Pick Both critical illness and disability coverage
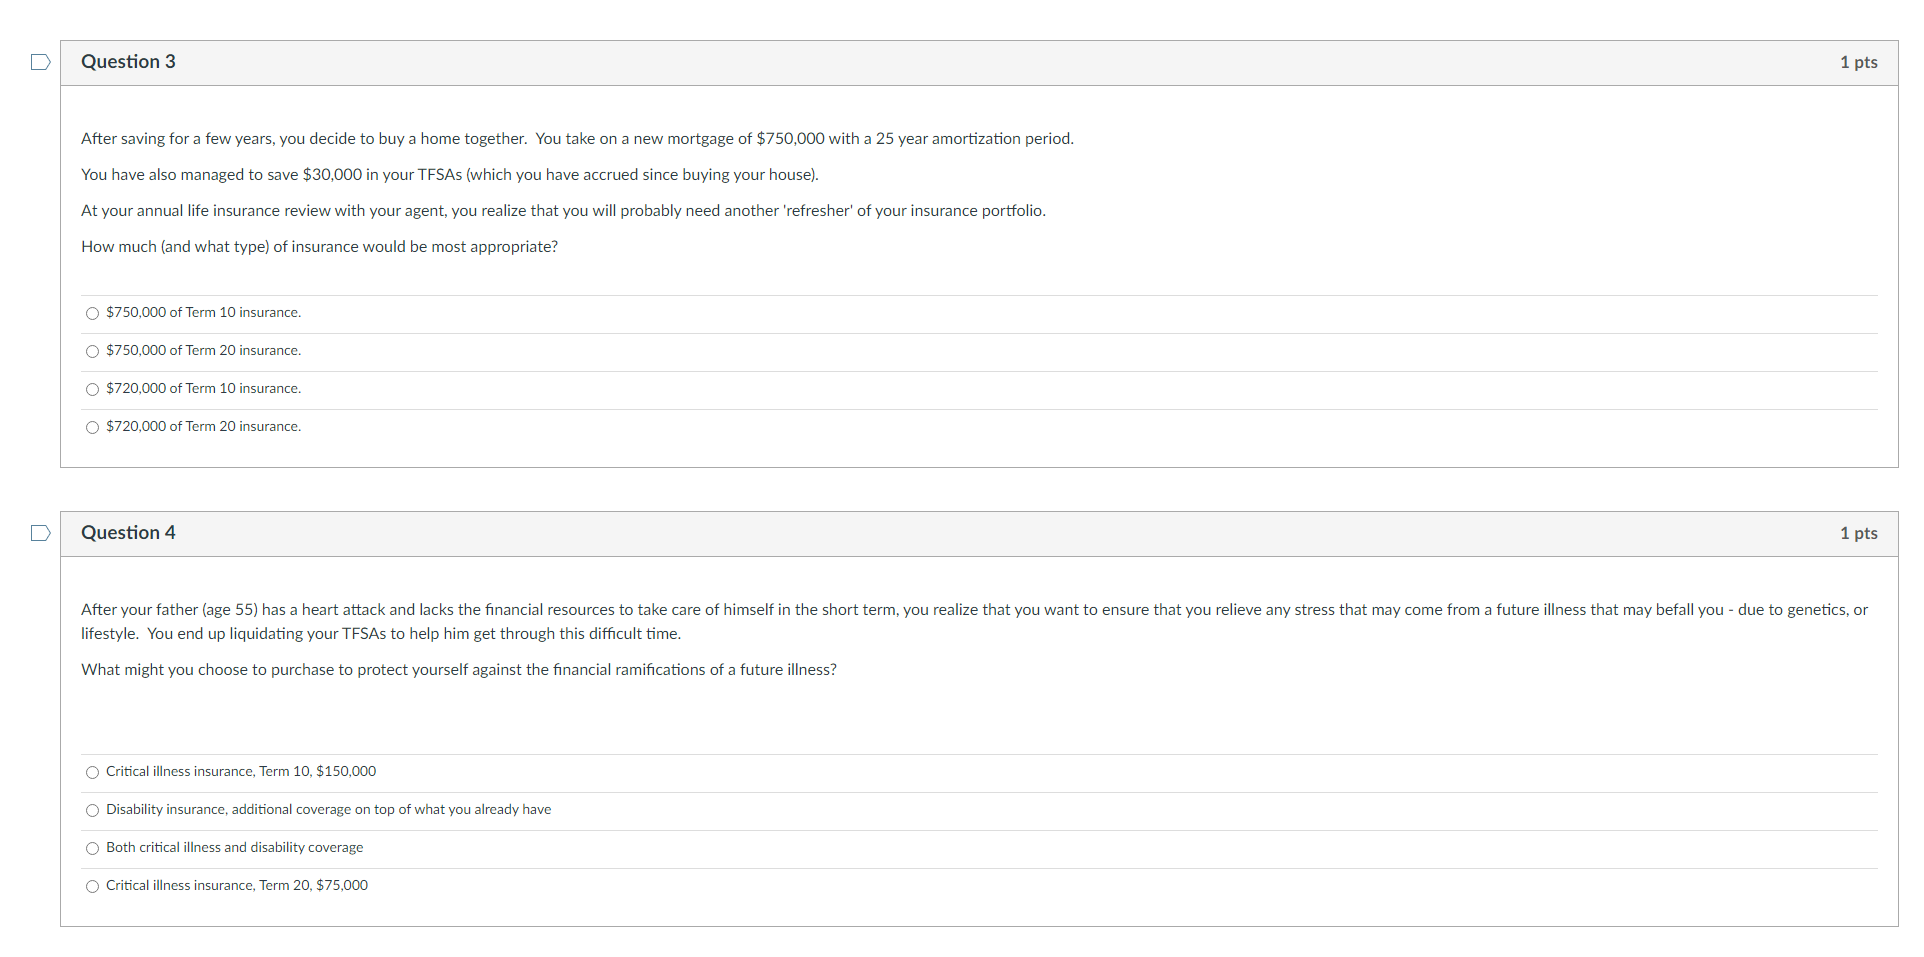The image size is (1924, 957). (x=93, y=848)
